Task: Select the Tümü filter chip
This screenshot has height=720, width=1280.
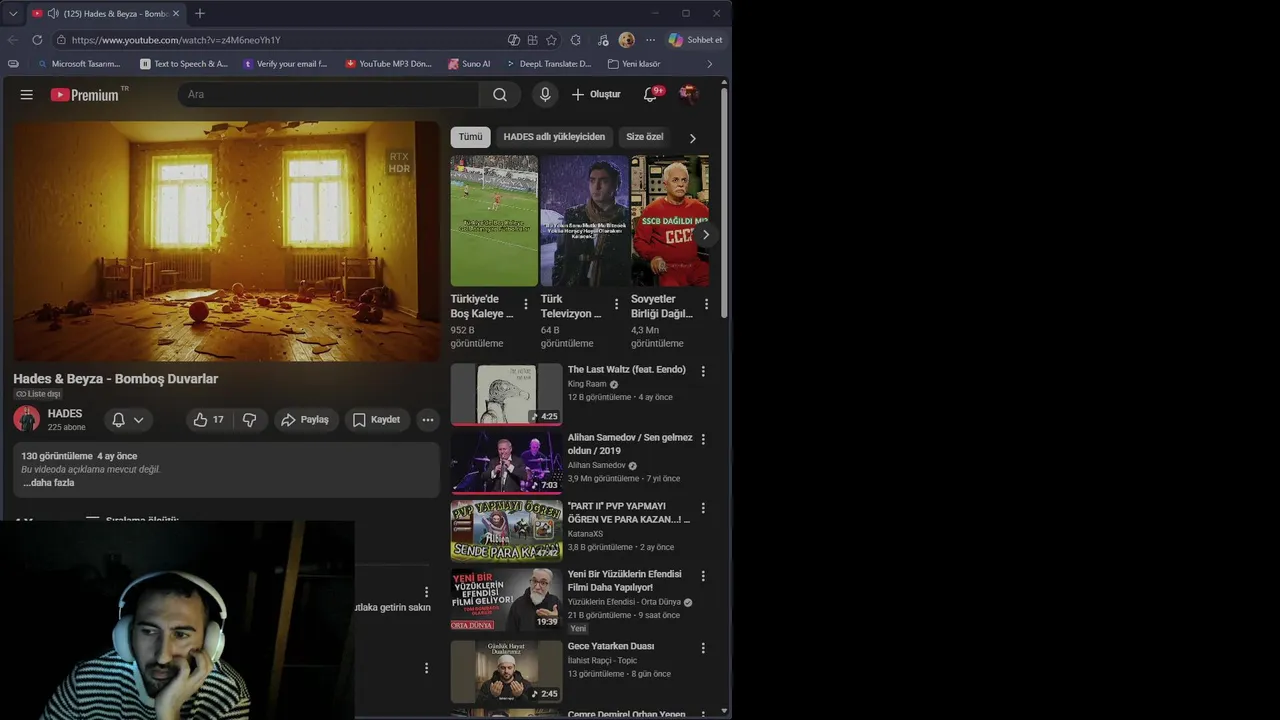Action: click(x=470, y=137)
